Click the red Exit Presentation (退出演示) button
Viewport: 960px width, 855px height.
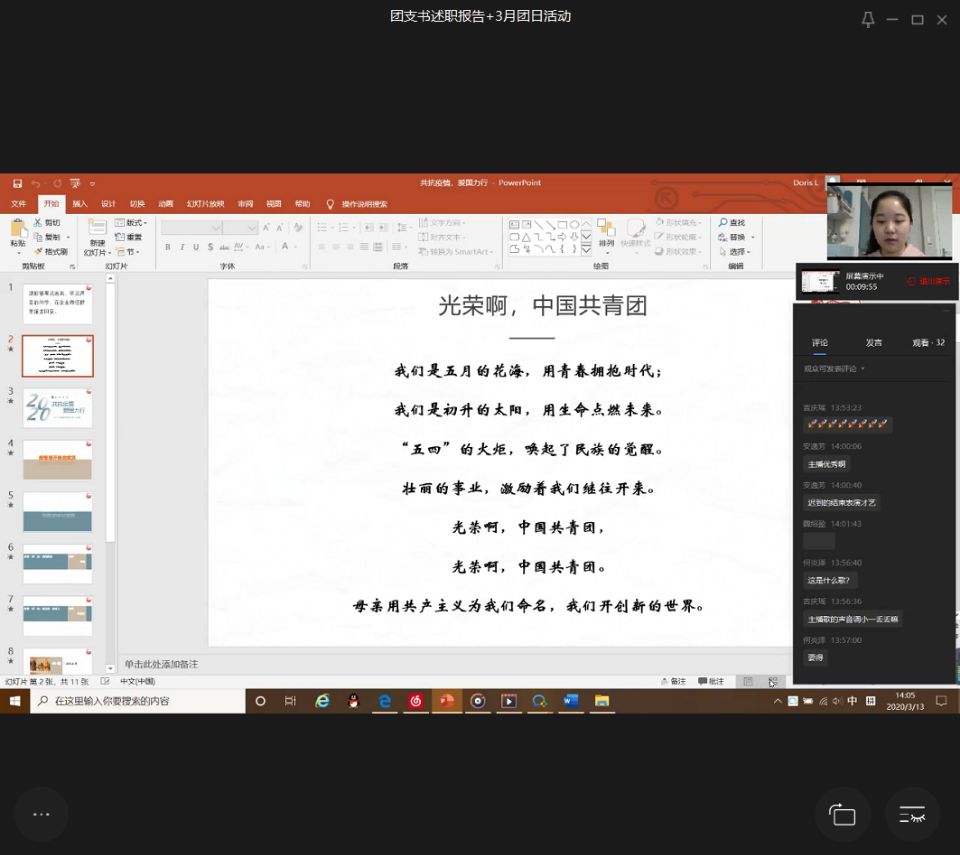[927, 281]
